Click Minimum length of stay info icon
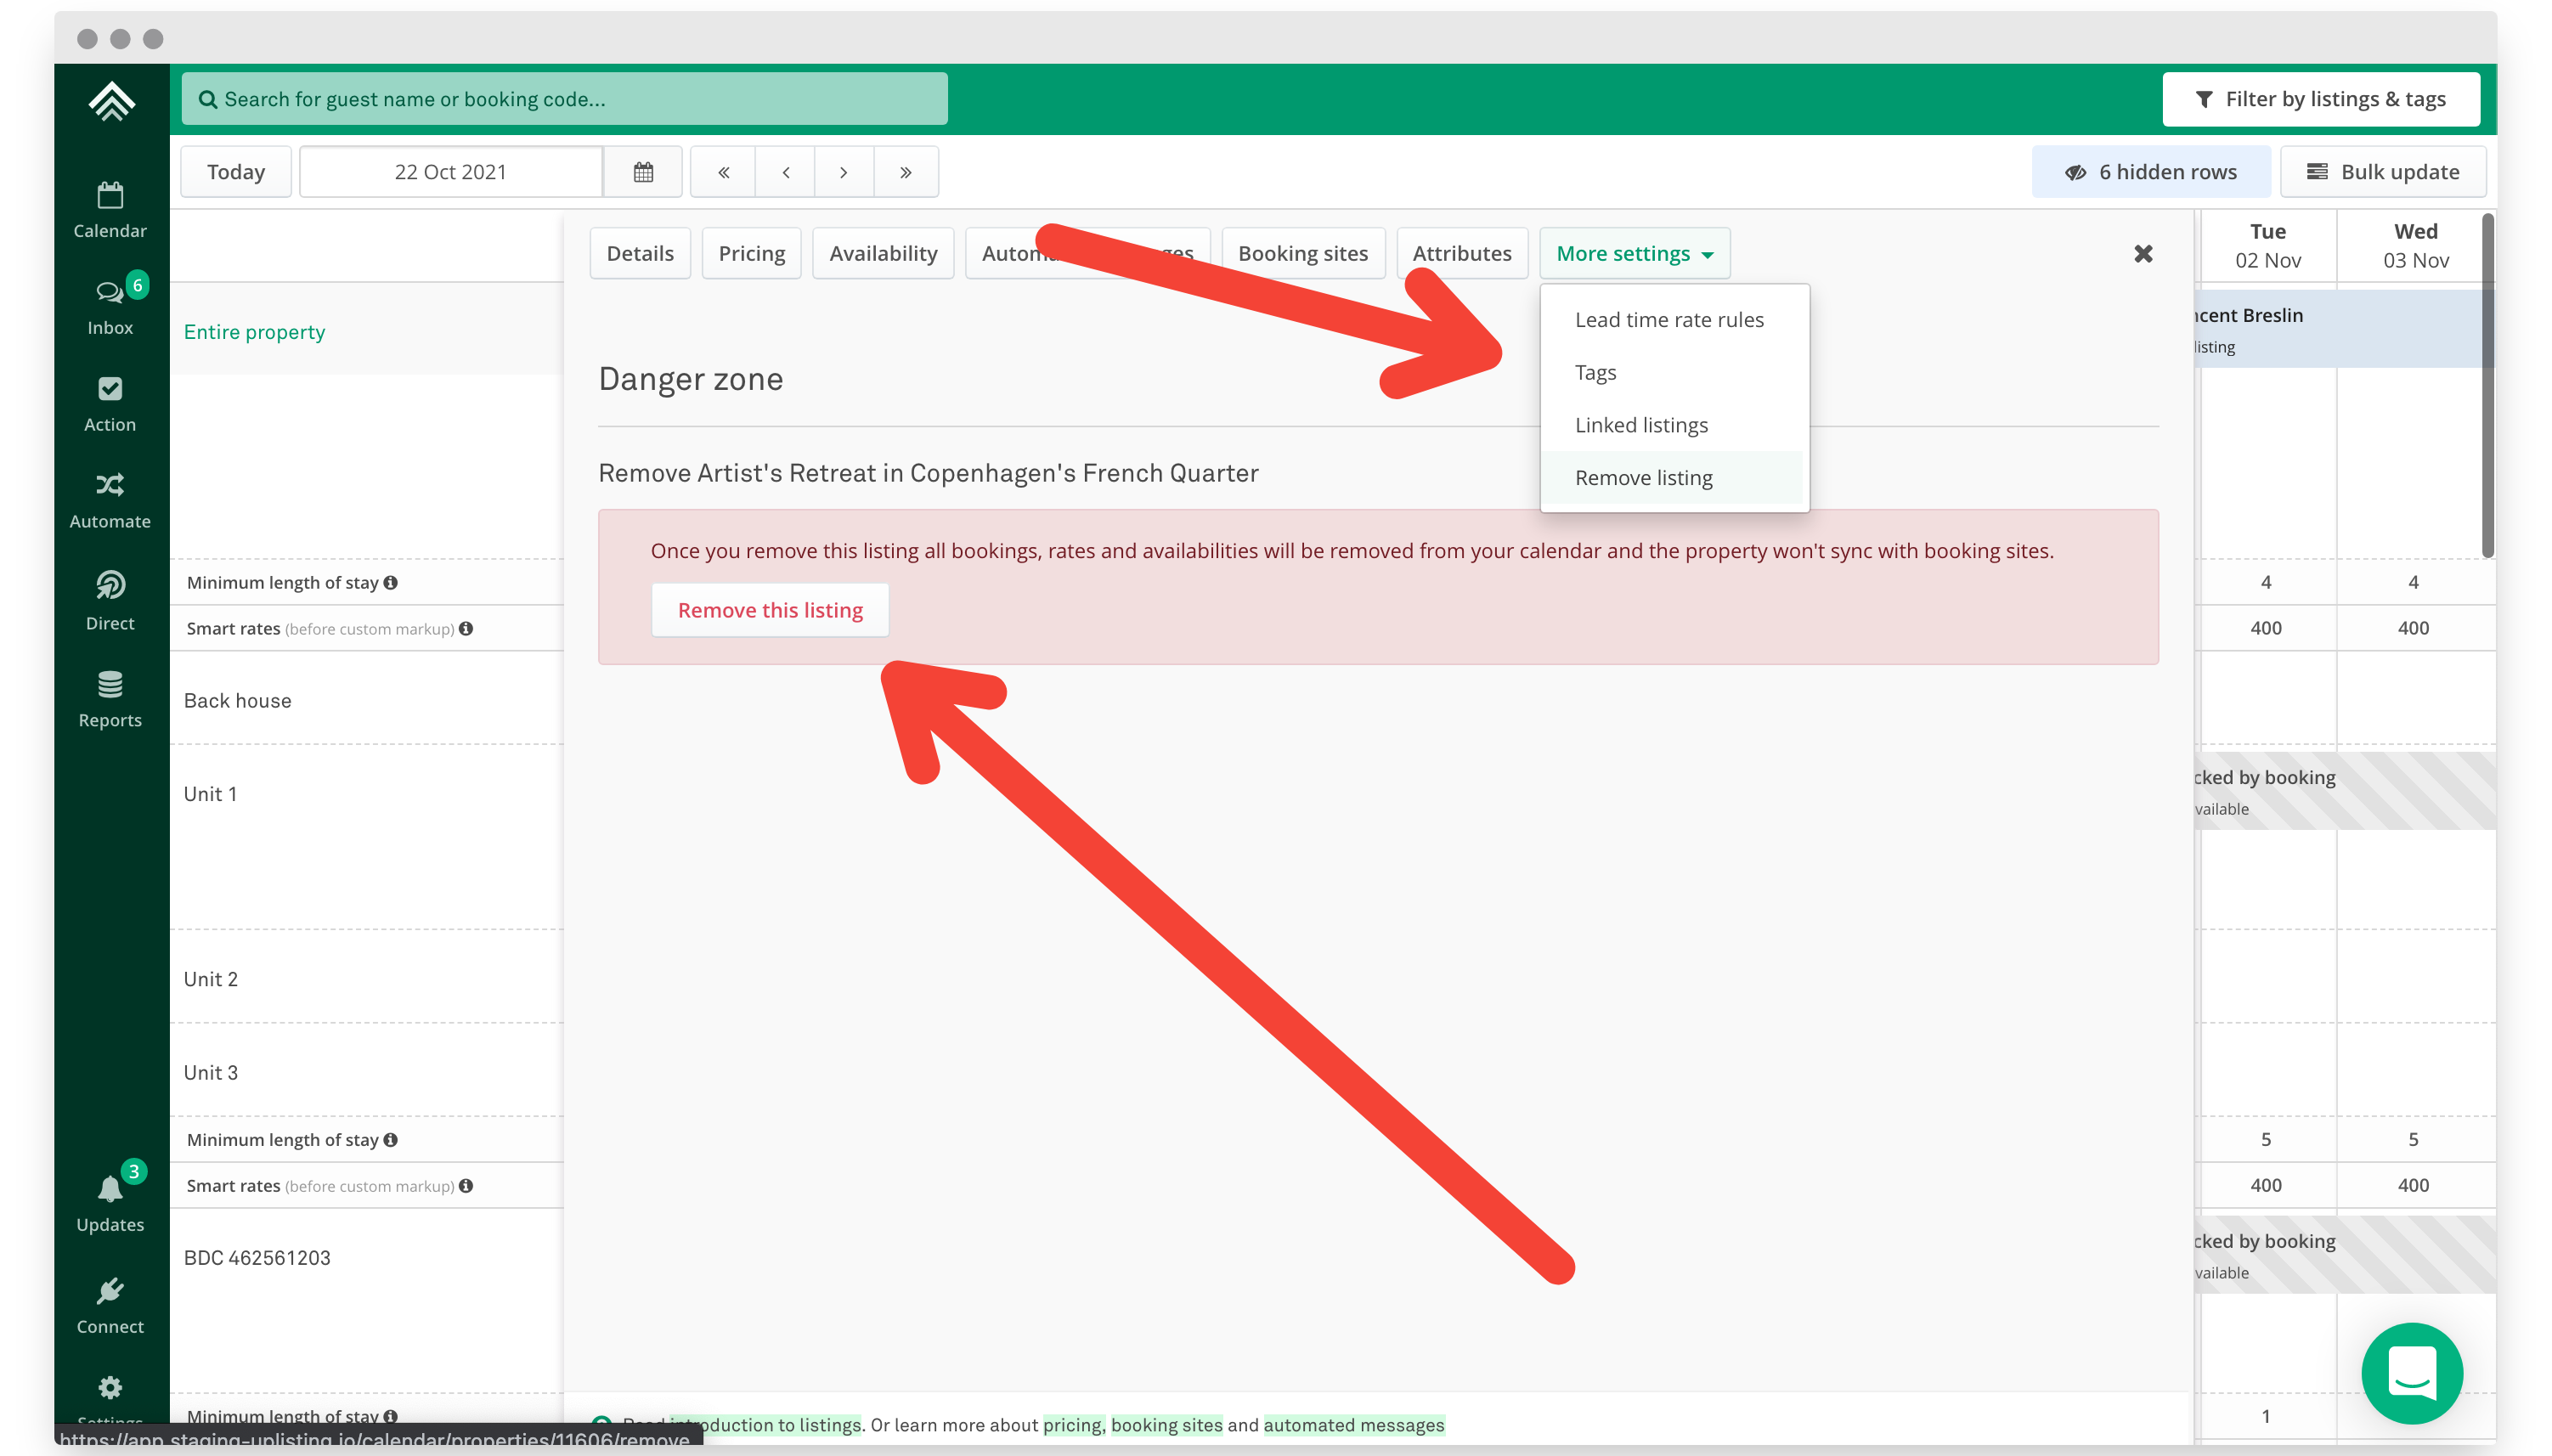The image size is (2552, 1456). click(391, 582)
